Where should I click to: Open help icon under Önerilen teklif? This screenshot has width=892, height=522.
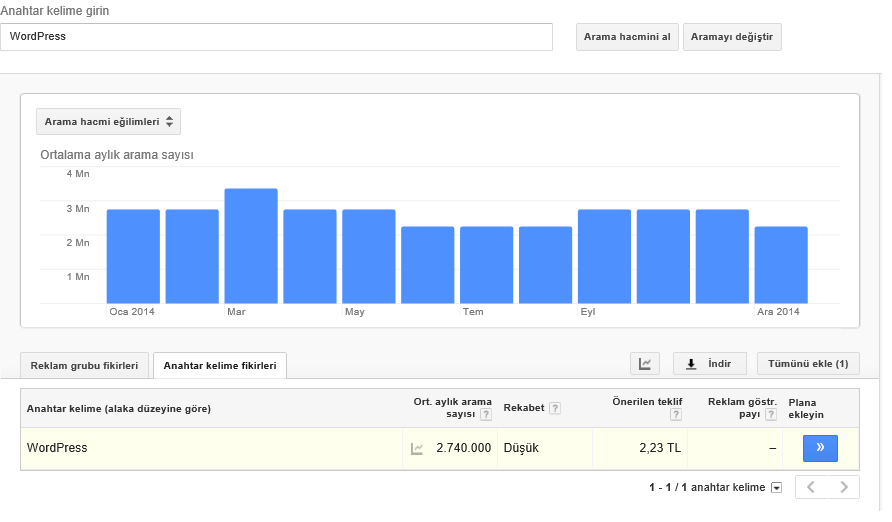676,415
